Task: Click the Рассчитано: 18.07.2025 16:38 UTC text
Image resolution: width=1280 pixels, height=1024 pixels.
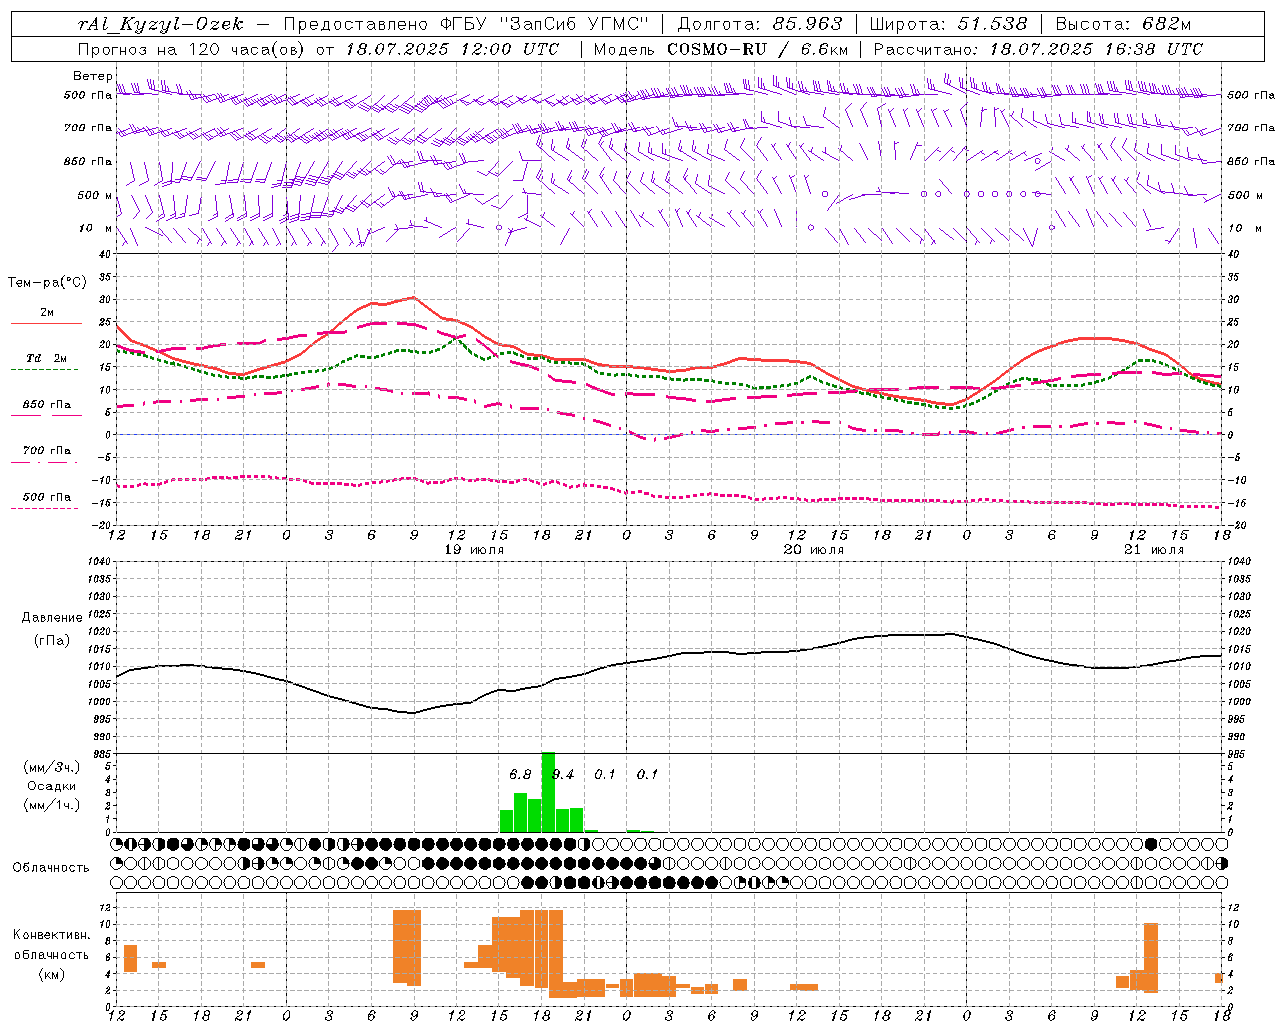Action: click(1038, 49)
